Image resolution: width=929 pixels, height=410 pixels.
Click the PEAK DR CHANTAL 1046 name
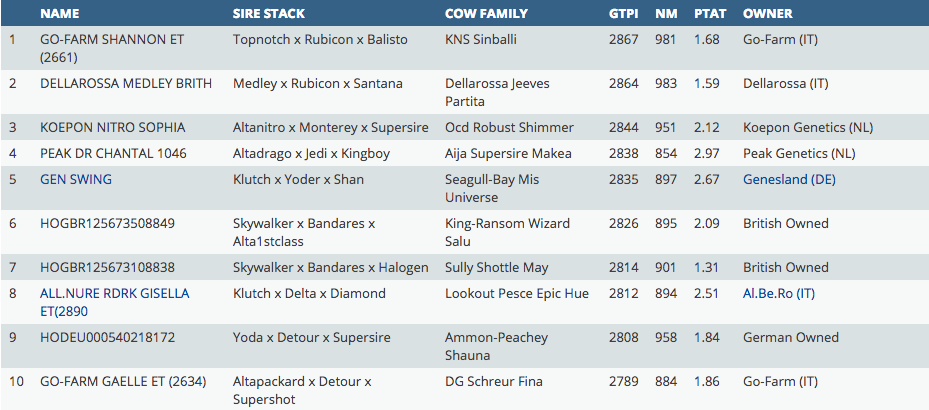[115, 154]
